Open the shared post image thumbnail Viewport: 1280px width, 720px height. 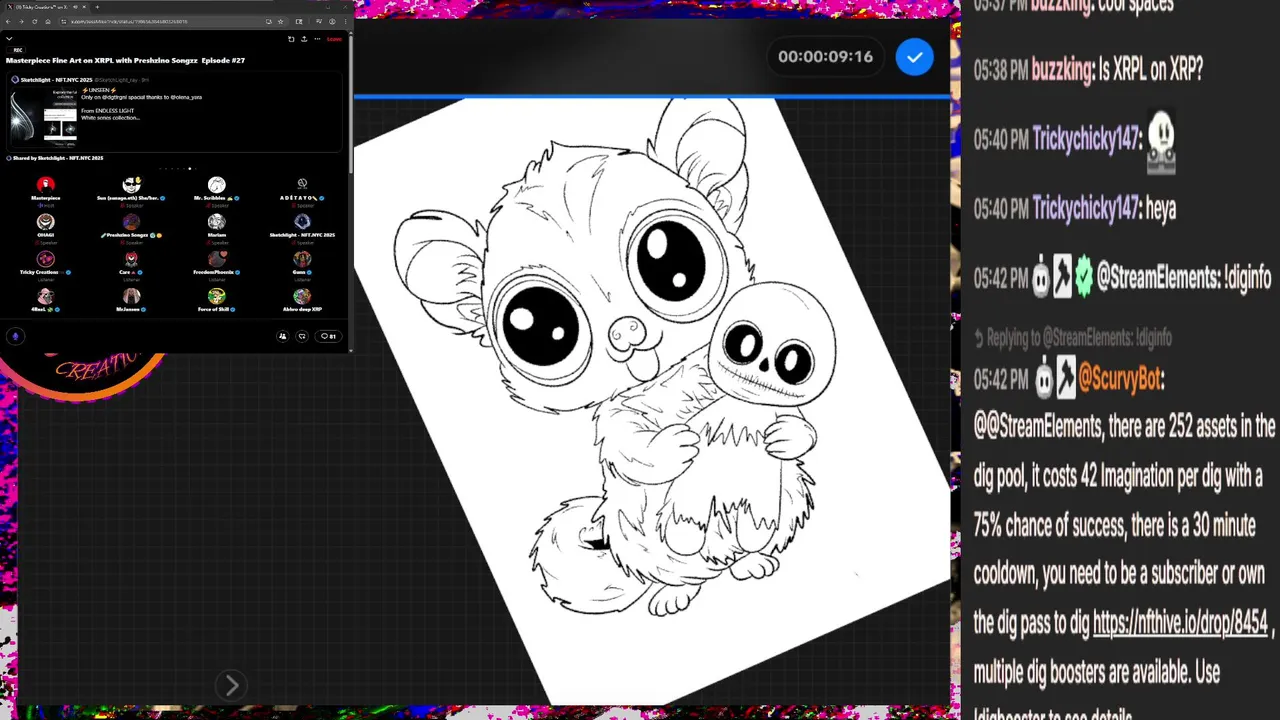point(43,116)
